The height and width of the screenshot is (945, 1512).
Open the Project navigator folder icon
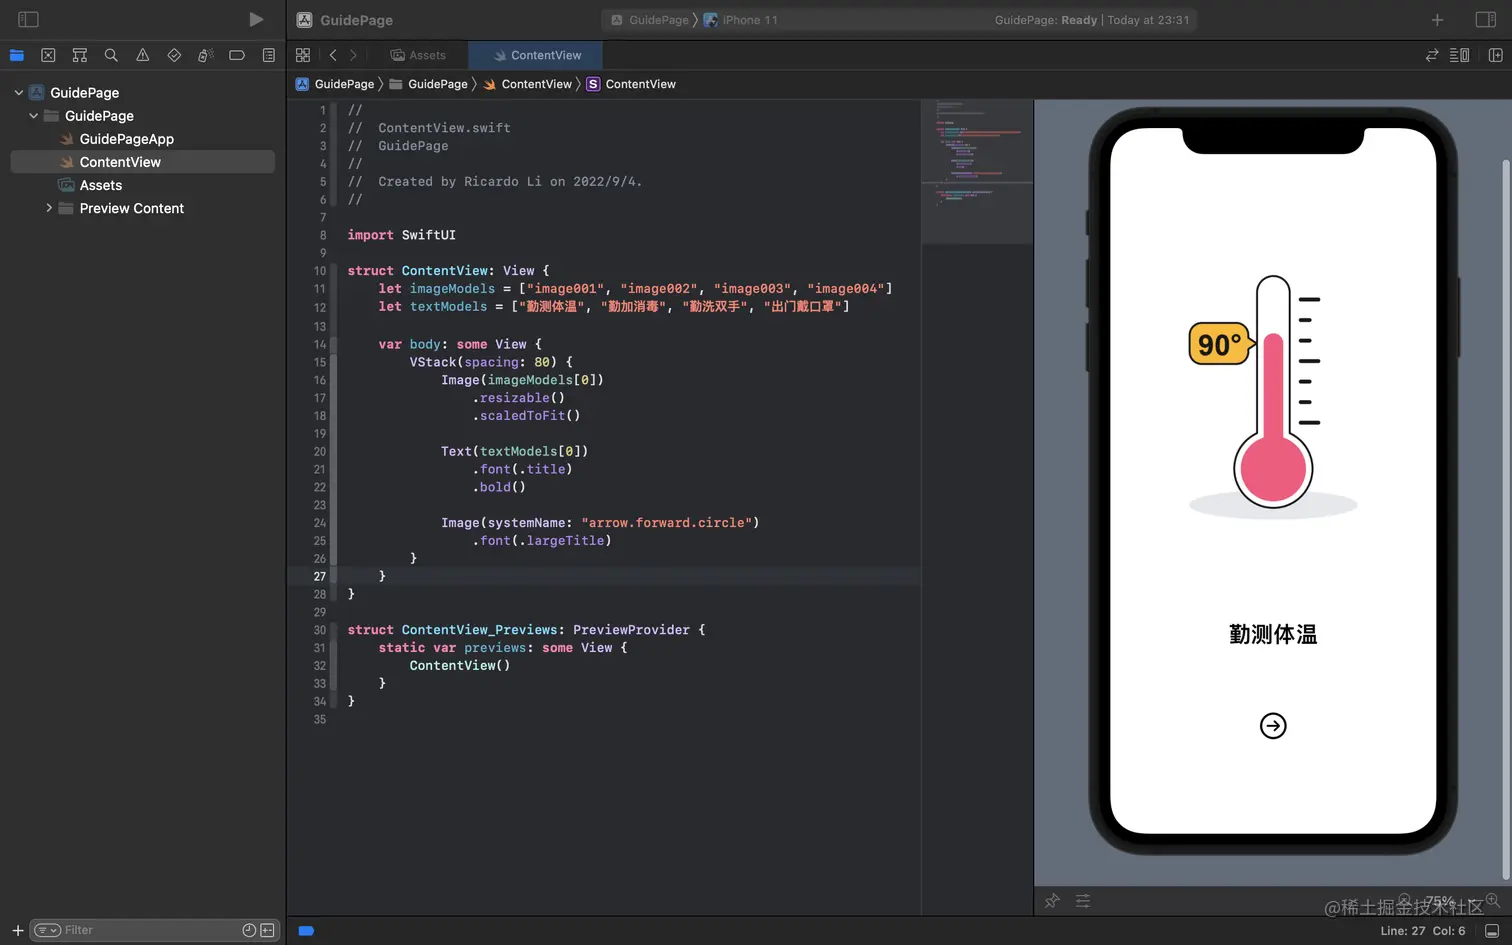17,55
